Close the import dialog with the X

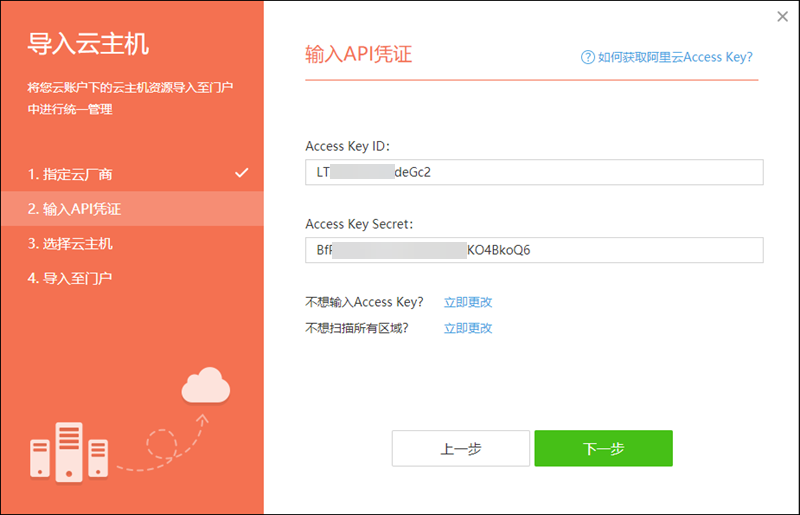point(783,16)
